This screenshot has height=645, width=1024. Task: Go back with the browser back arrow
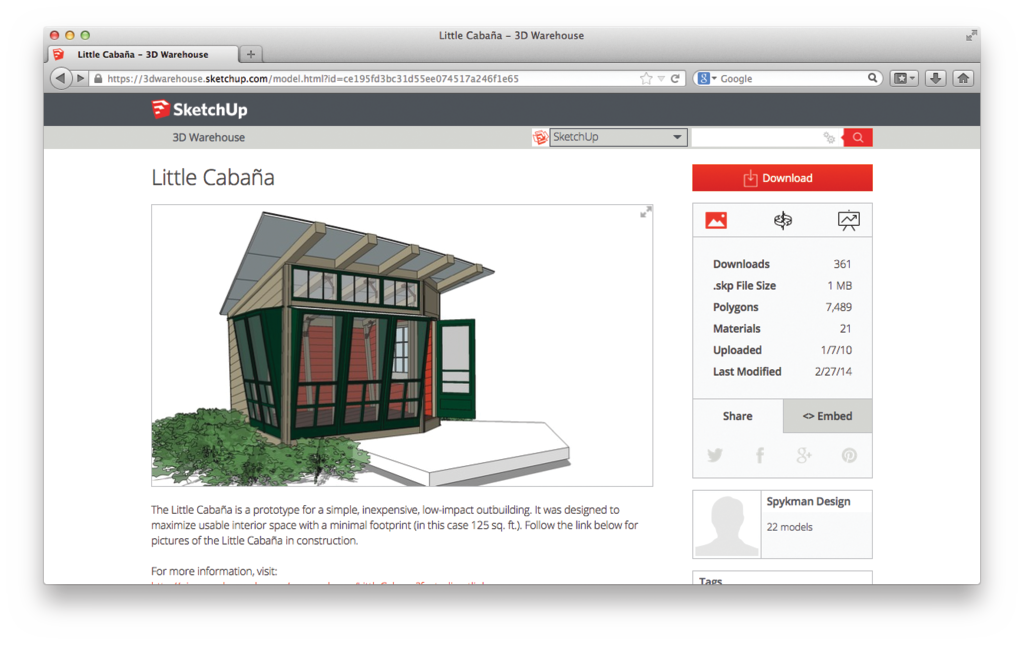(x=60, y=78)
